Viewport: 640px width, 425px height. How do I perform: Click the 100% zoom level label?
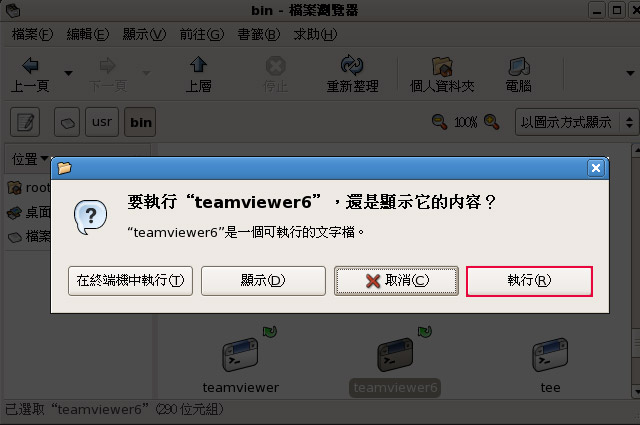[466, 122]
